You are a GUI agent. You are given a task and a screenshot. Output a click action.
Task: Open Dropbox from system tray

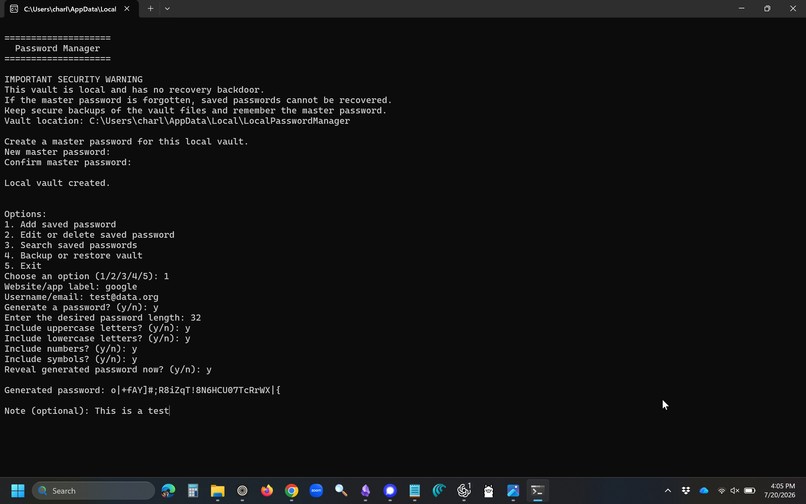point(686,491)
